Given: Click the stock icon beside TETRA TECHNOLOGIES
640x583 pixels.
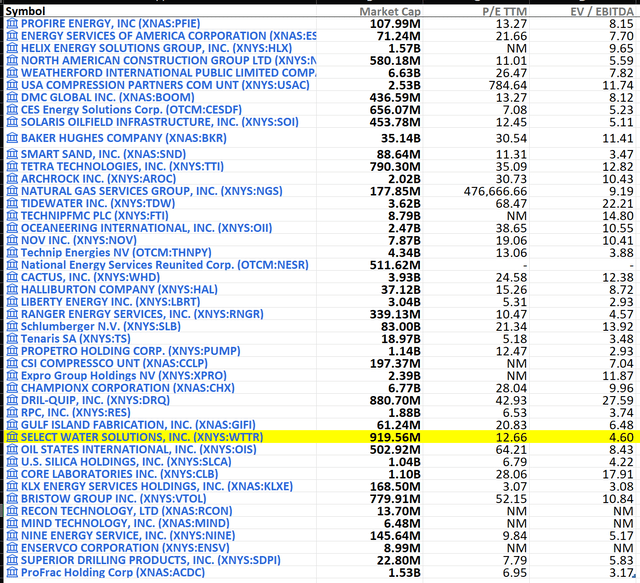Looking at the screenshot, I should coord(12,166).
